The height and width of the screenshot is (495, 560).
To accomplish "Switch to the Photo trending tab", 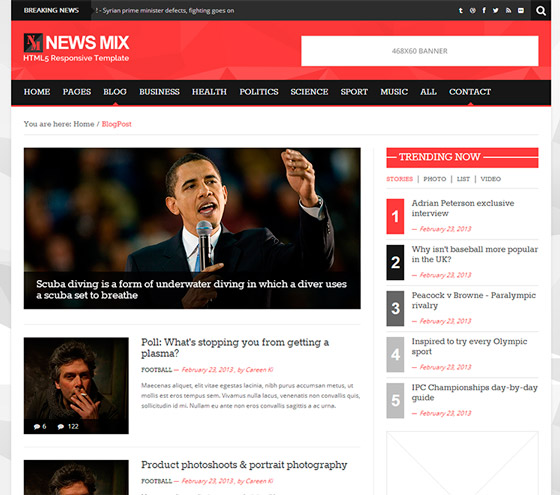I will click(435, 179).
